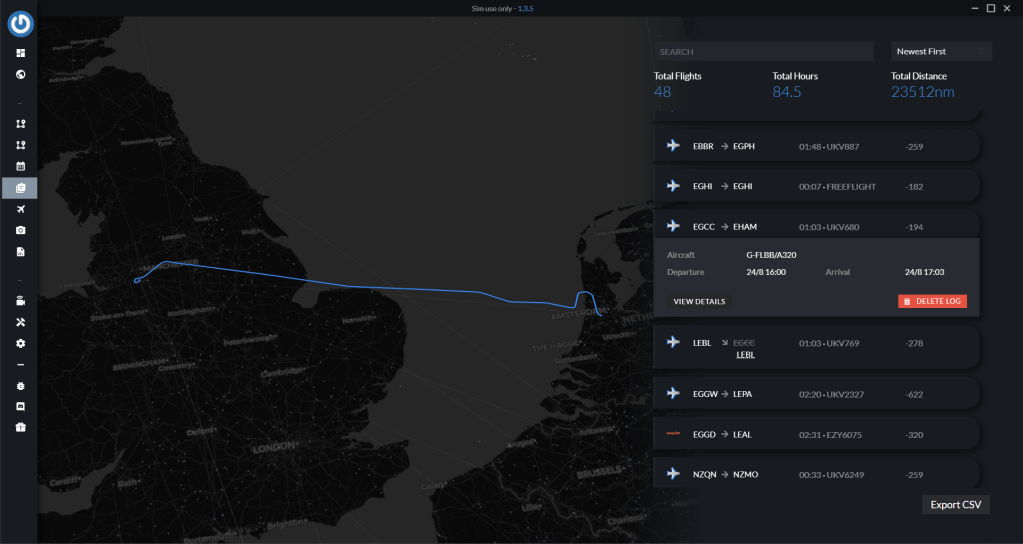Click the Search input field
The height and width of the screenshot is (544, 1023).
pyautogui.click(x=764, y=51)
